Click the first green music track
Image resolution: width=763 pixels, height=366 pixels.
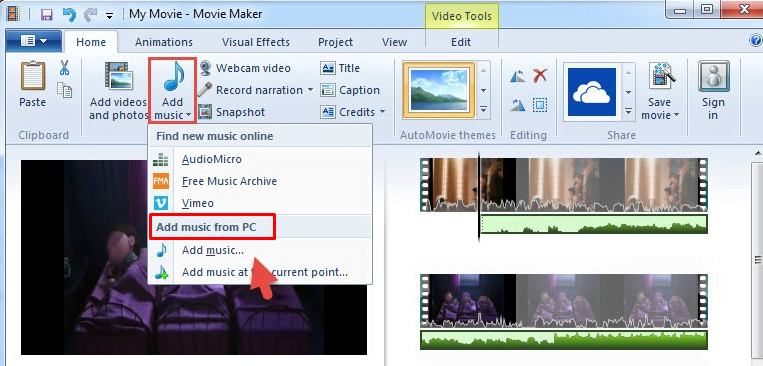[x=594, y=224]
